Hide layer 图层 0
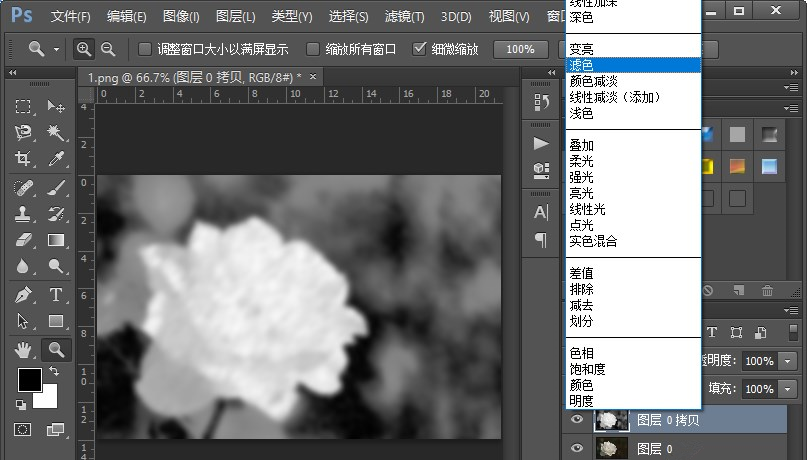 click(577, 448)
